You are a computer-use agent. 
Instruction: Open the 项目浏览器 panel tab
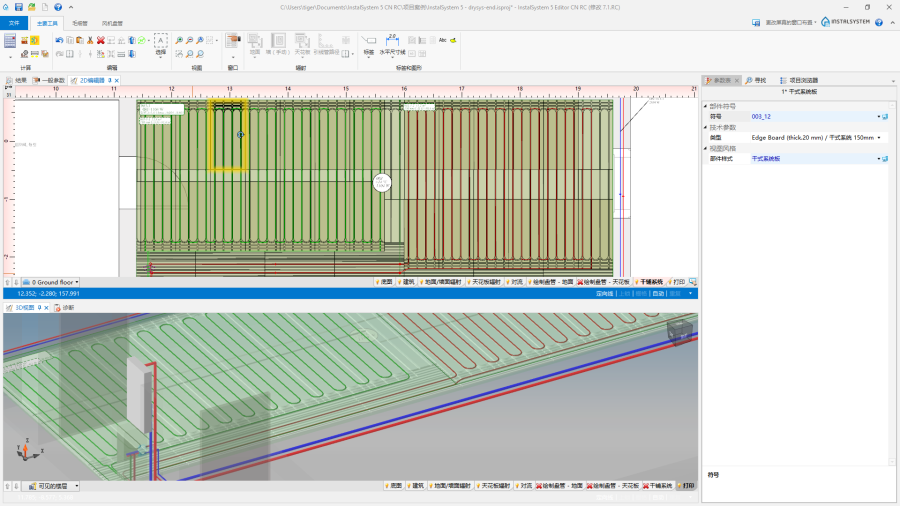coord(799,80)
